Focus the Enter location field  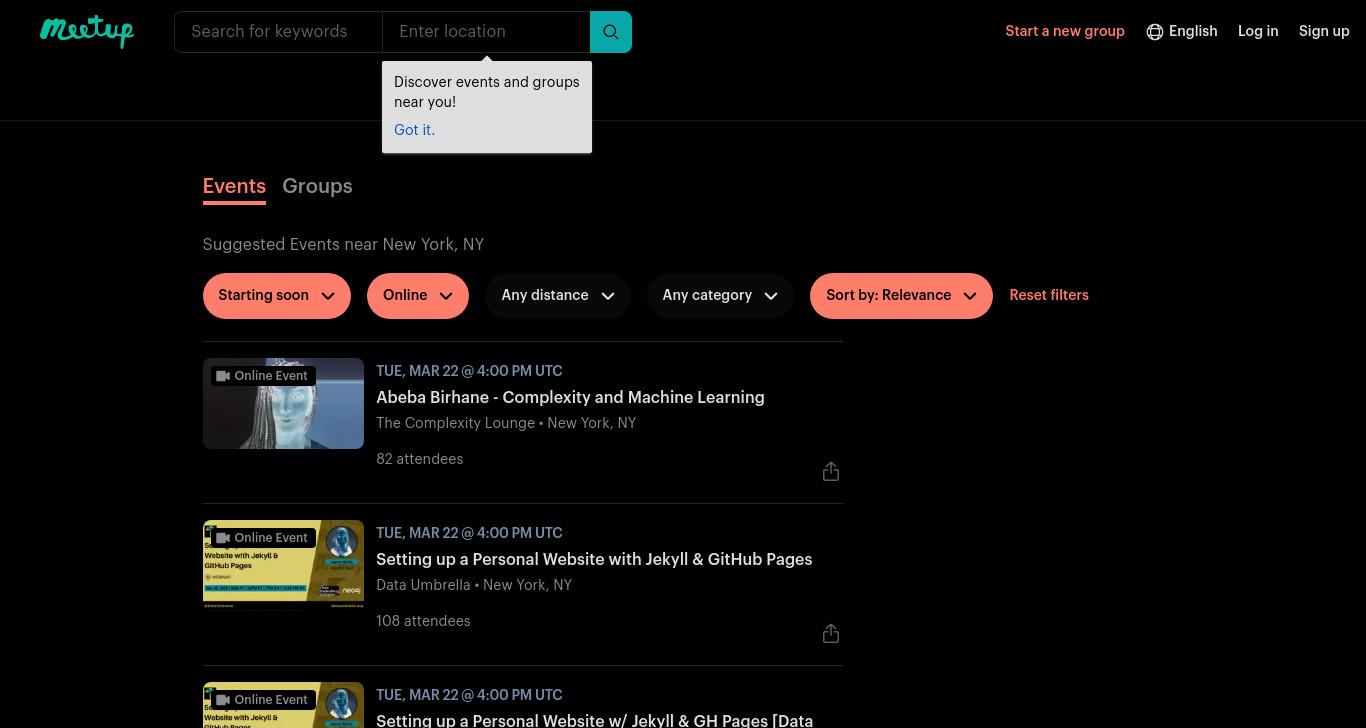pyautogui.click(x=486, y=32)
